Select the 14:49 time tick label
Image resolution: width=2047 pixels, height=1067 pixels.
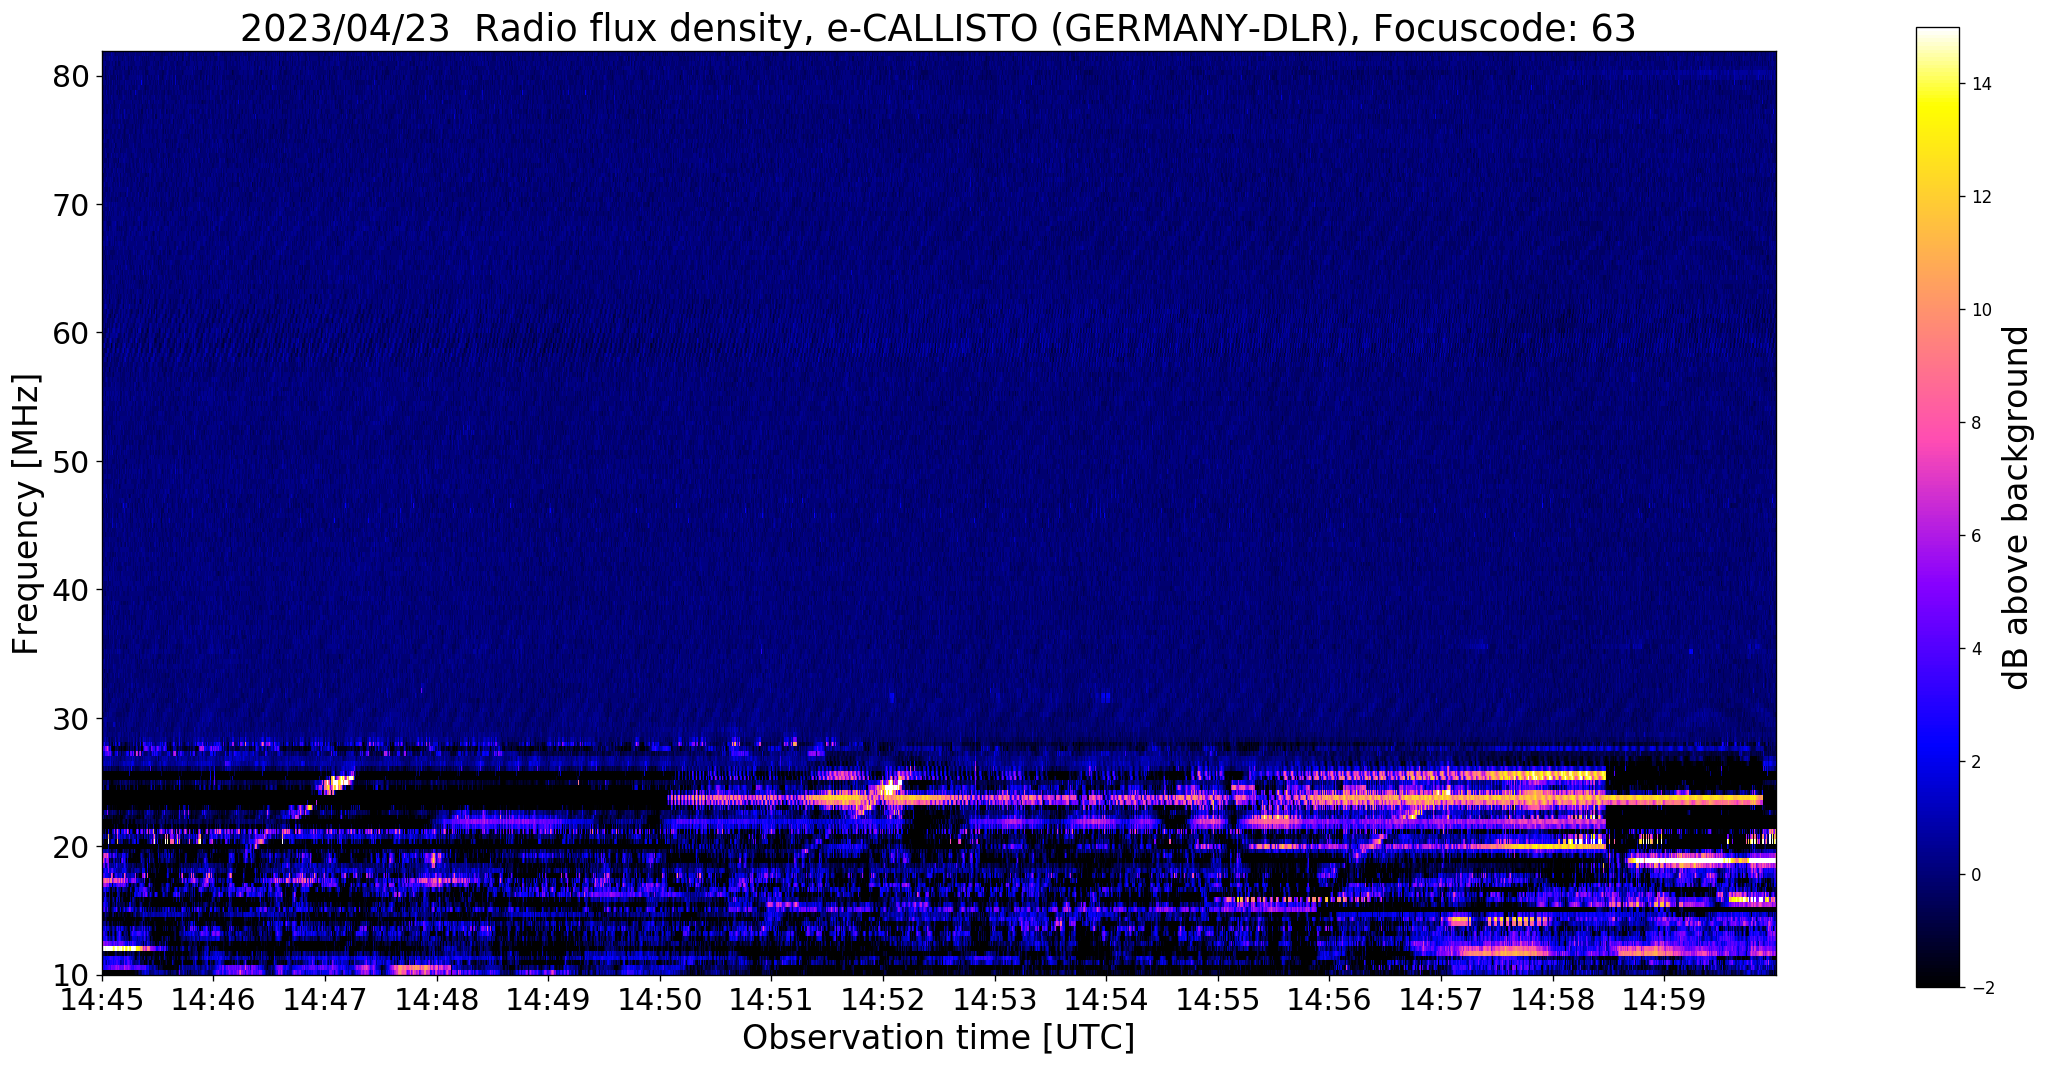point(548,1000)
